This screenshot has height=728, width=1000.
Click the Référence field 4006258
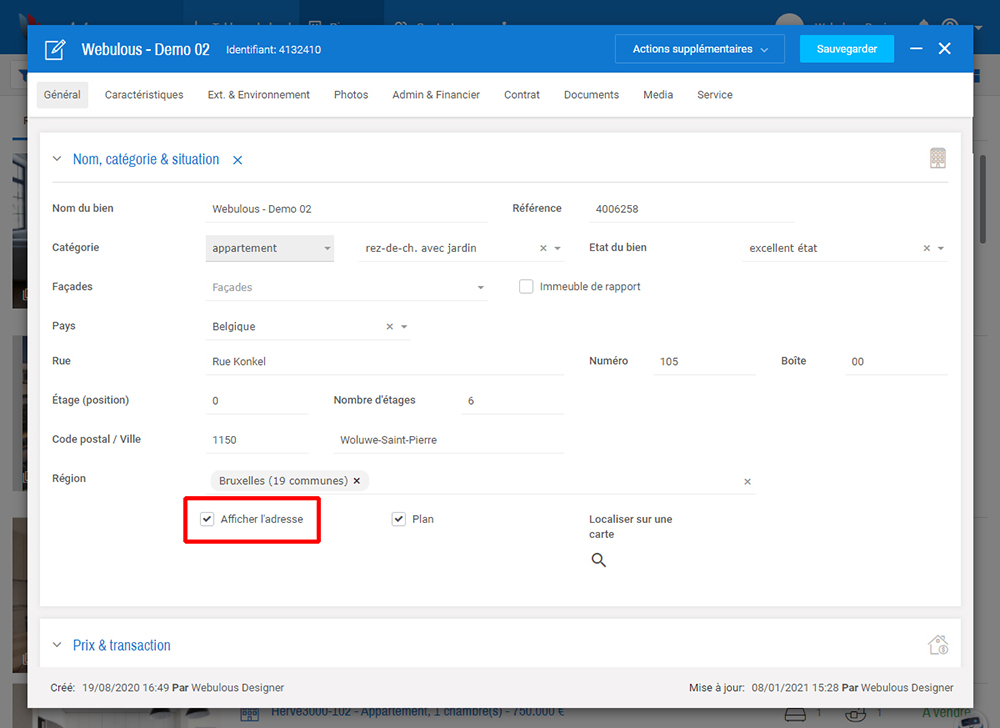tap(691, 209)
